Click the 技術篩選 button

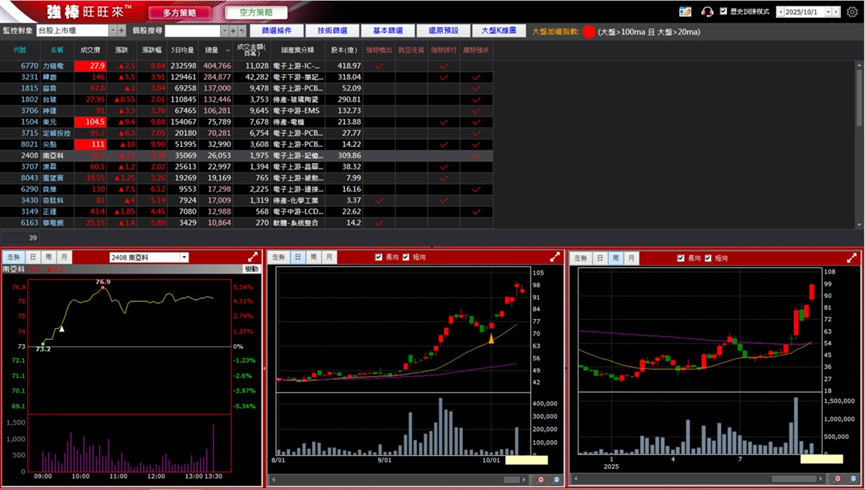tap(331, 31)
